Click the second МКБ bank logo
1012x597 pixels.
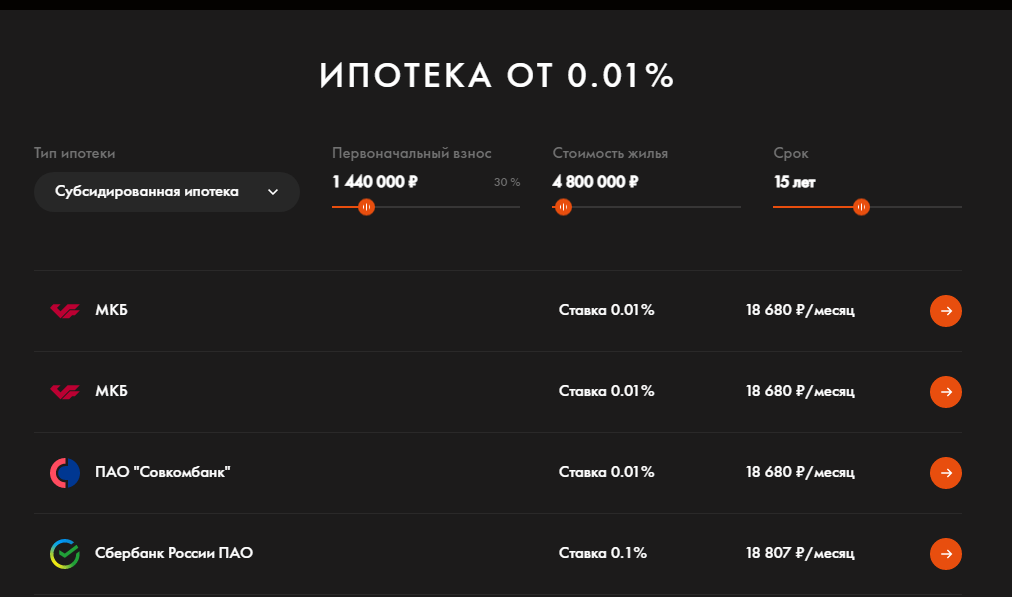coord(65,392)
